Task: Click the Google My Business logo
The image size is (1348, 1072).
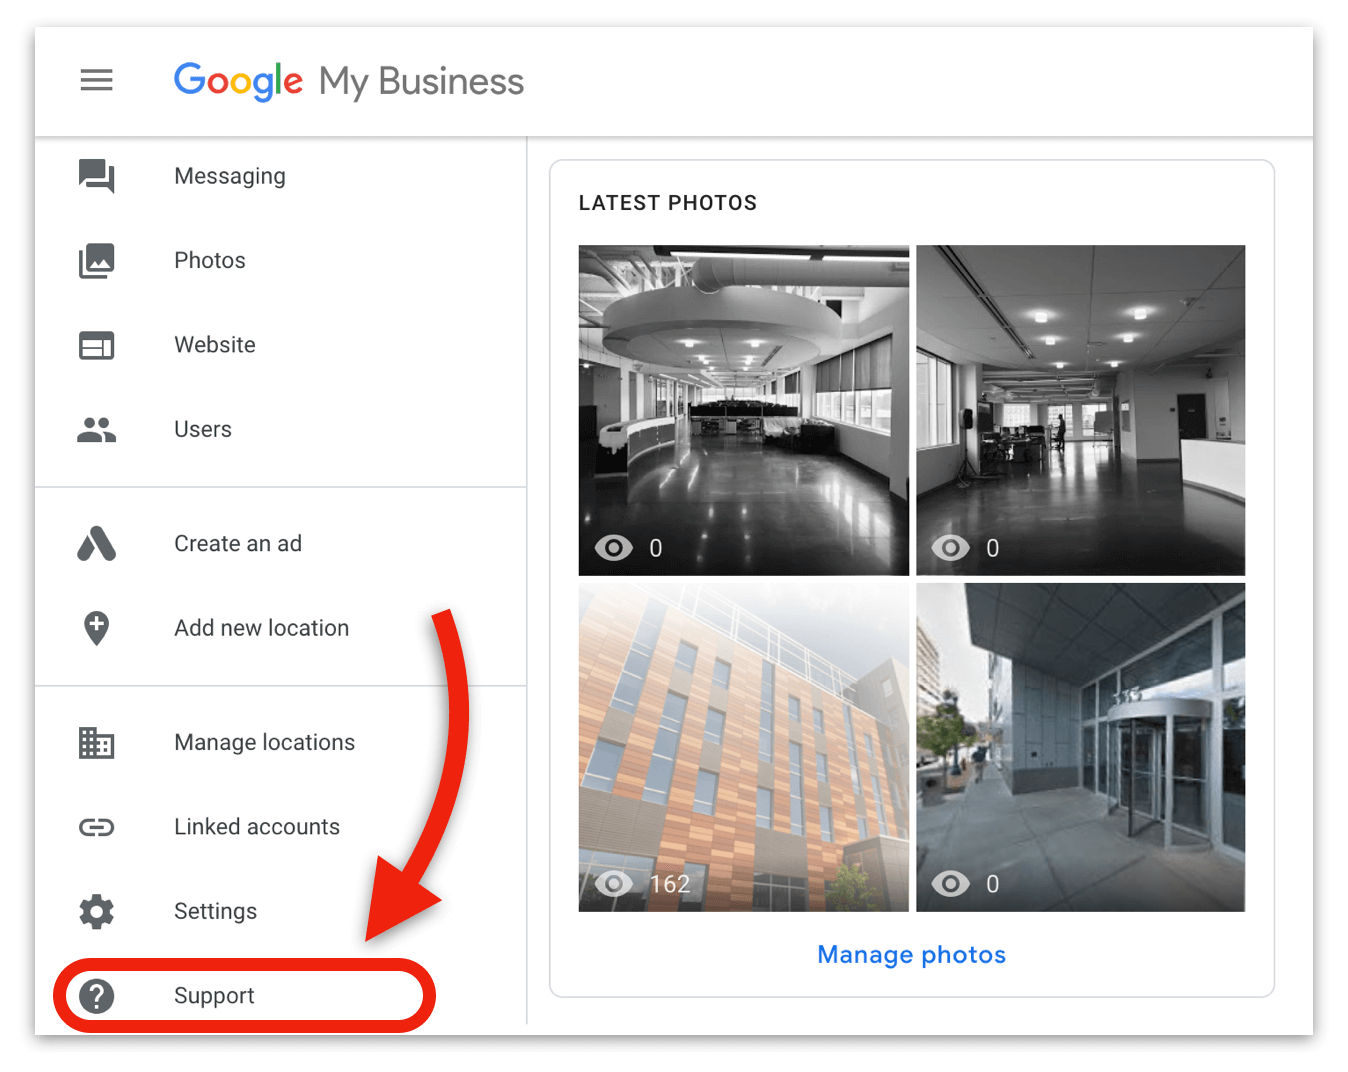Action: pyautogui.click(x=348, y=81)
